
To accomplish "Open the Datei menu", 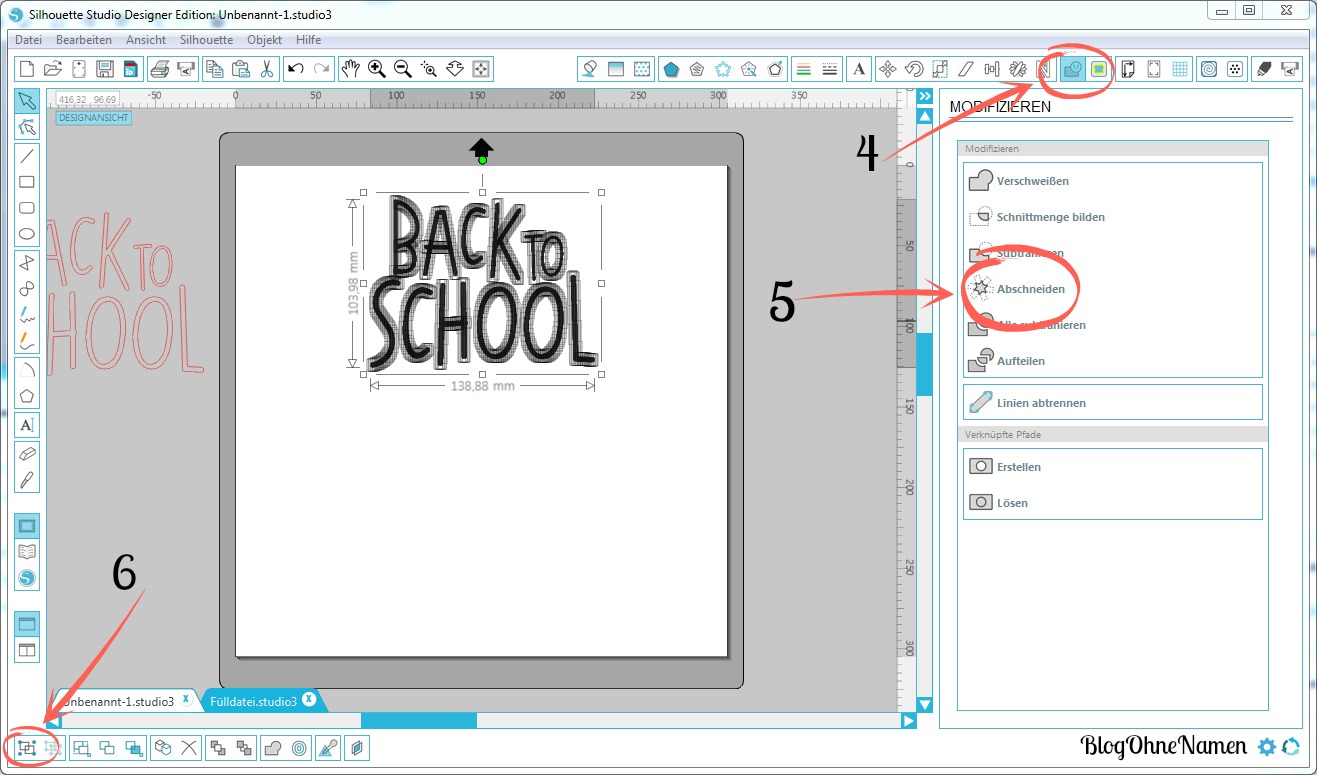I will [x=29, y=40].
